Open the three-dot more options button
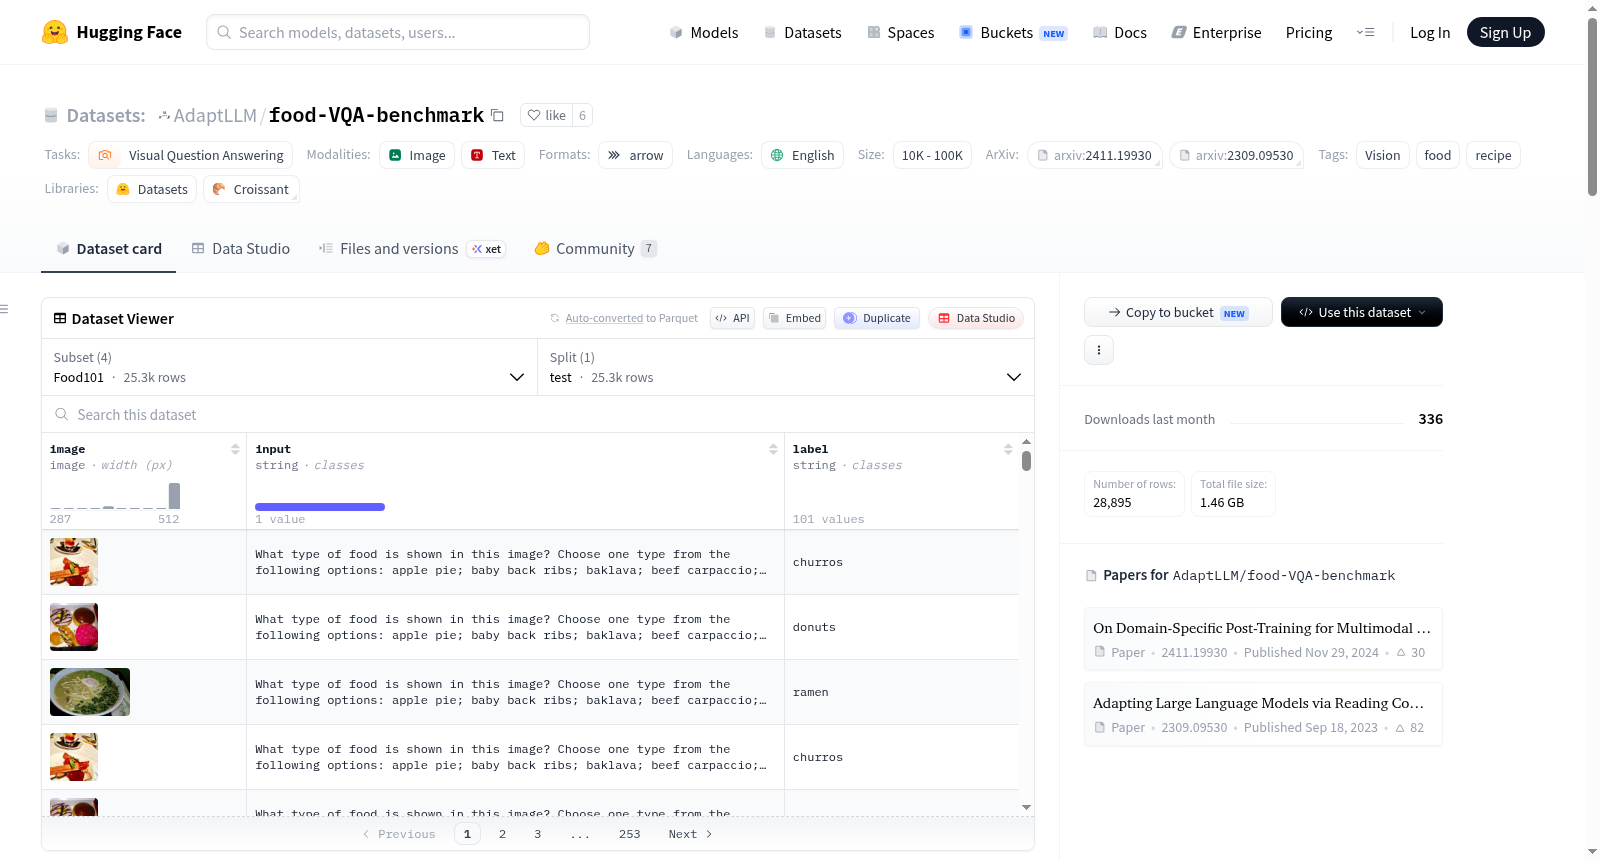The height and width of the screenshot is (861, 1600). pyautogui.click(x=1099, y=350)
